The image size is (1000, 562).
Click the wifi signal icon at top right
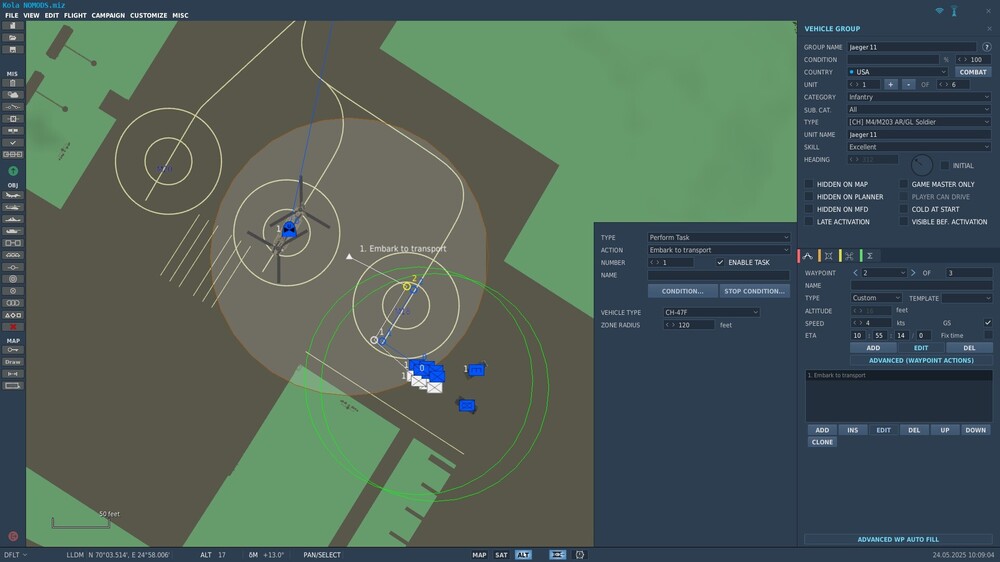tap(939, 11)
